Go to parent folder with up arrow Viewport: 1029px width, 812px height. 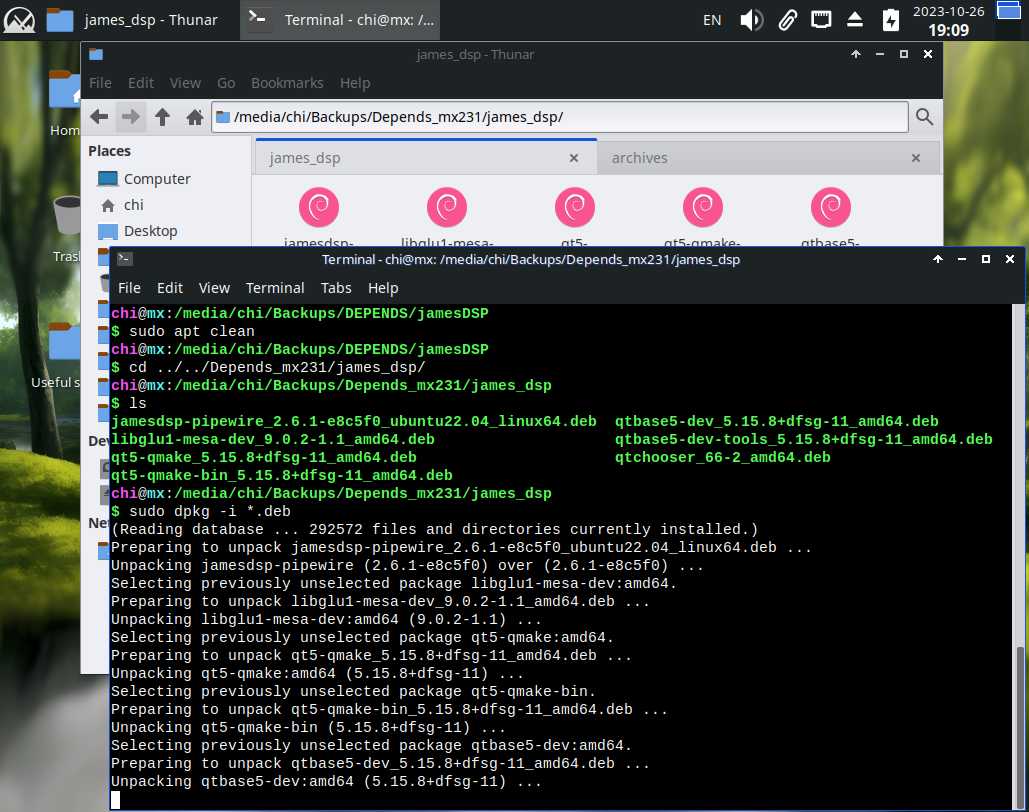coord(162,117)
